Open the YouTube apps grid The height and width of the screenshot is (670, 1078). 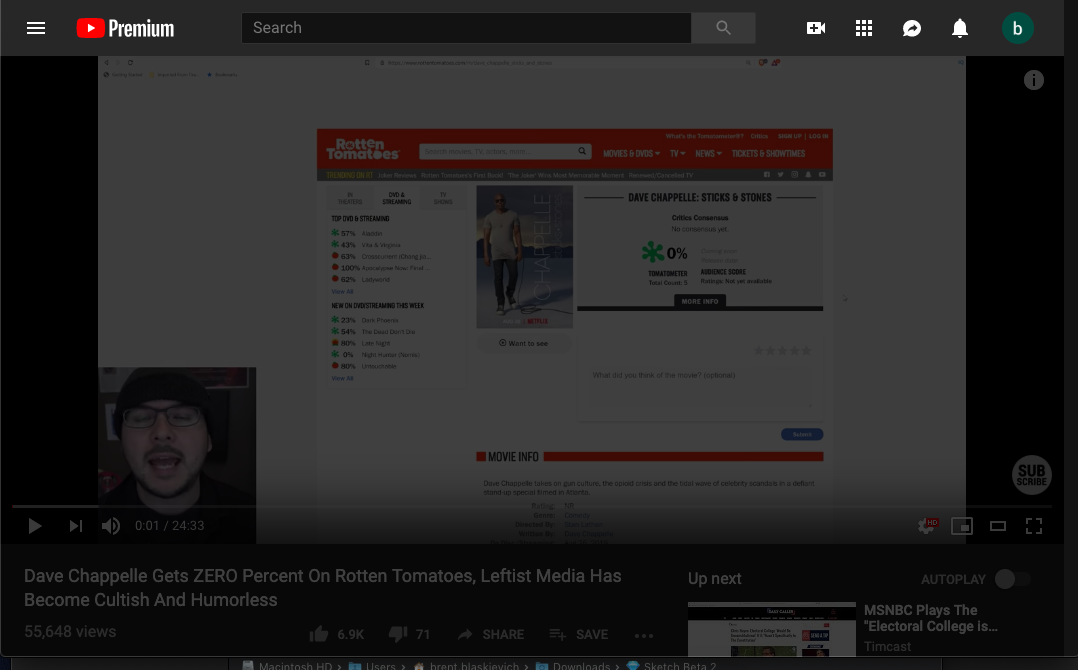864,28
